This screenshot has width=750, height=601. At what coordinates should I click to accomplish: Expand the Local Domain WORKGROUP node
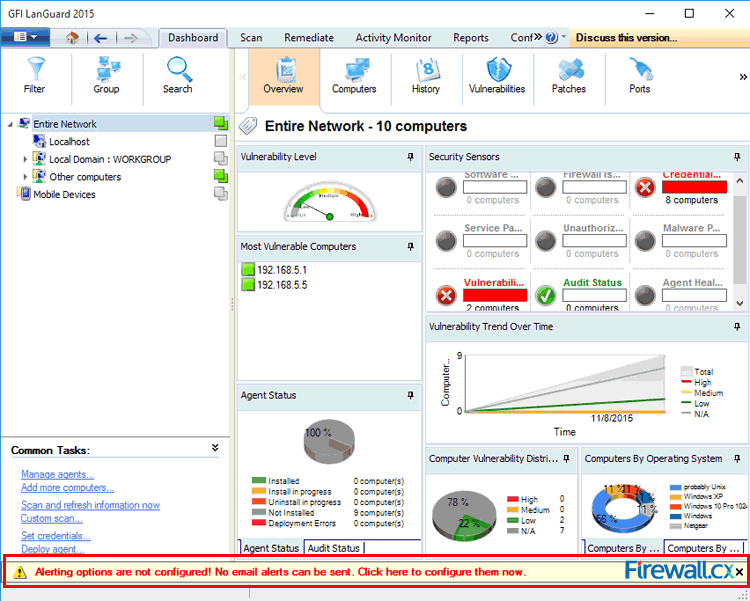(x=25, y=159)
